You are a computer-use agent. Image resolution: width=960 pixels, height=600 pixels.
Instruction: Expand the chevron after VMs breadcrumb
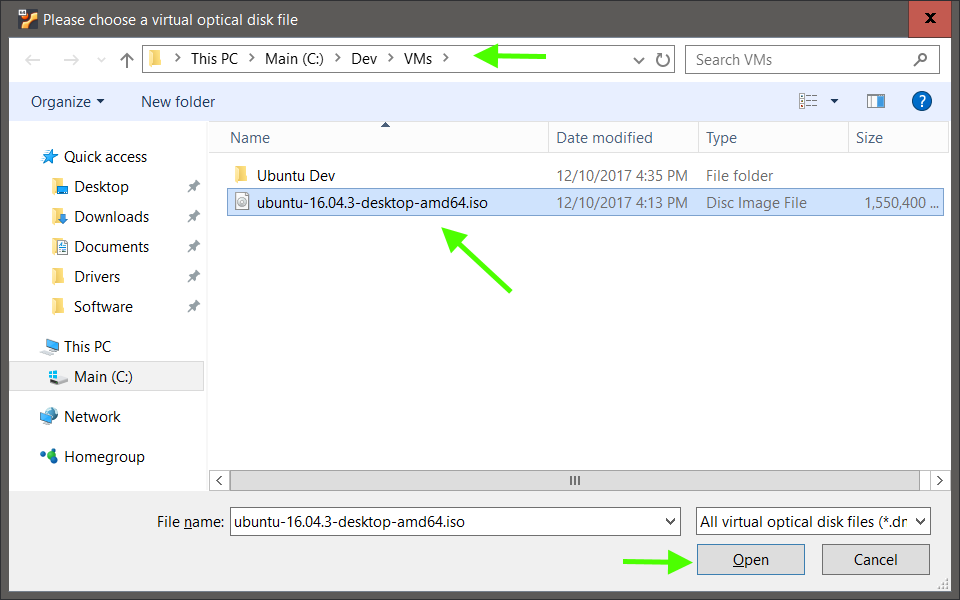point(446,58)
